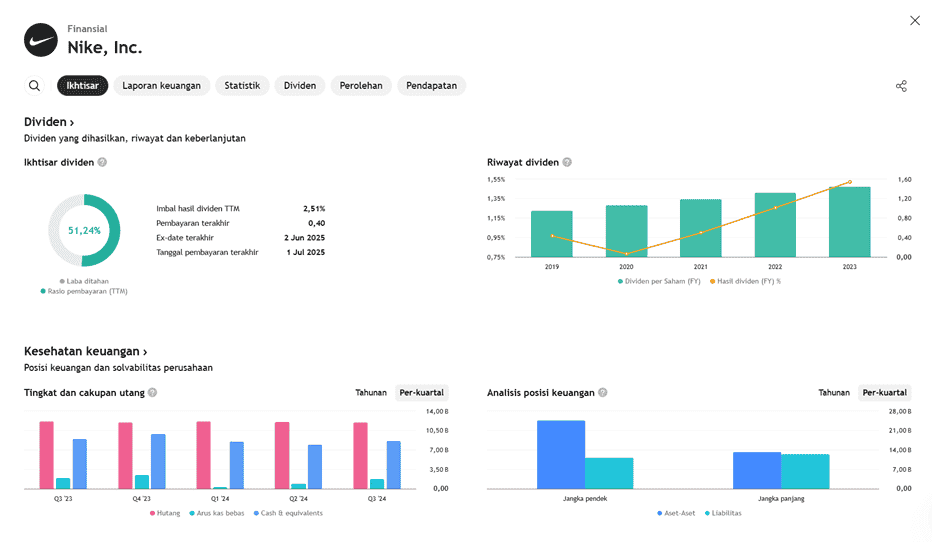Click the Q3 '23 pink Hutang bar
Screen dimensions: 932x542
click(47, 455)
